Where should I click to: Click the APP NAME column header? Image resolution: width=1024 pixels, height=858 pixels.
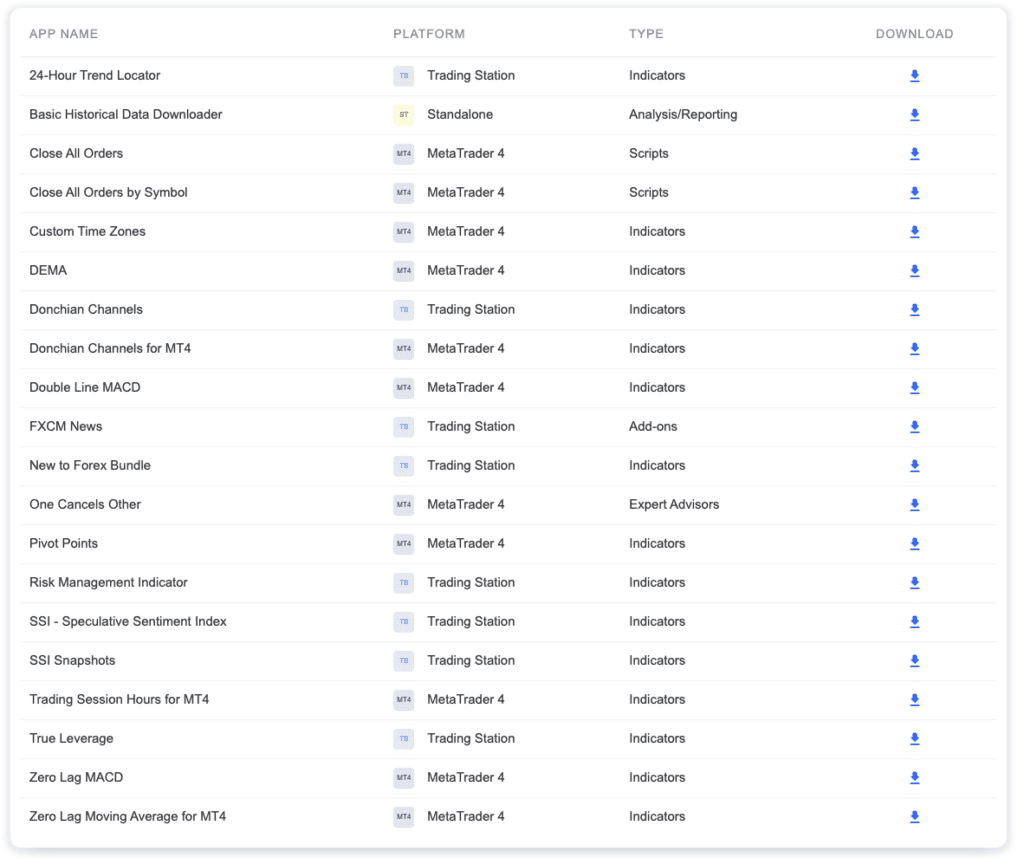(x=63, y=34)
